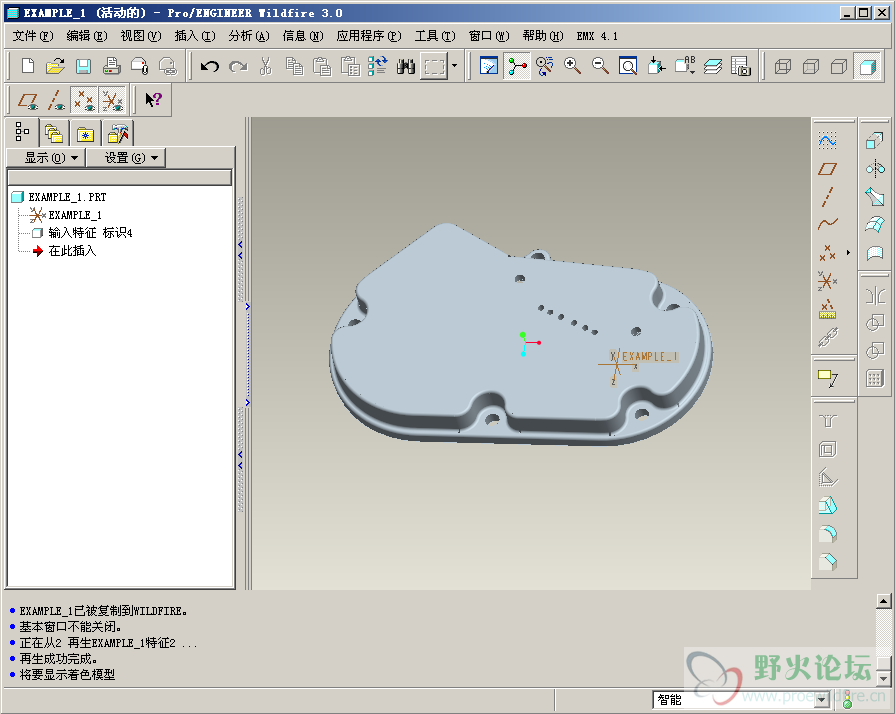Open the EMX 4.1 menu
895x714 pixels.
tap(597, 36)
